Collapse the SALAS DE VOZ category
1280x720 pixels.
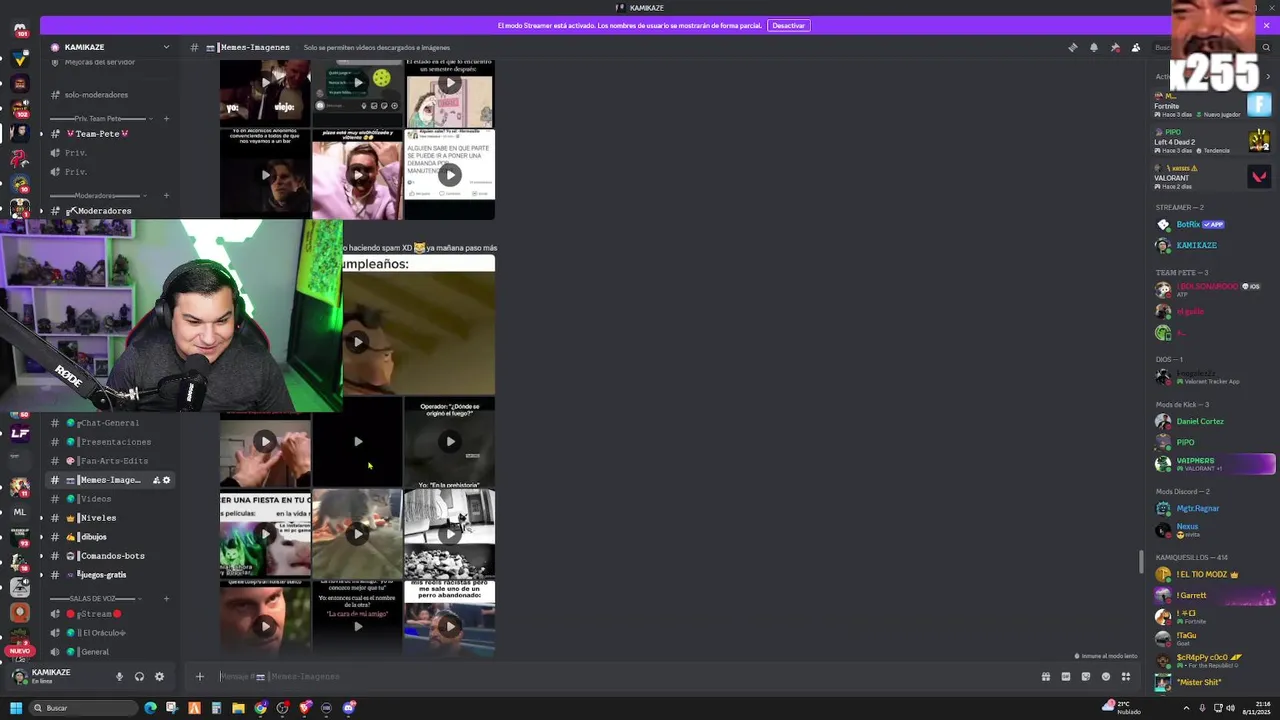pyautogui.click(x=95, y=598)
